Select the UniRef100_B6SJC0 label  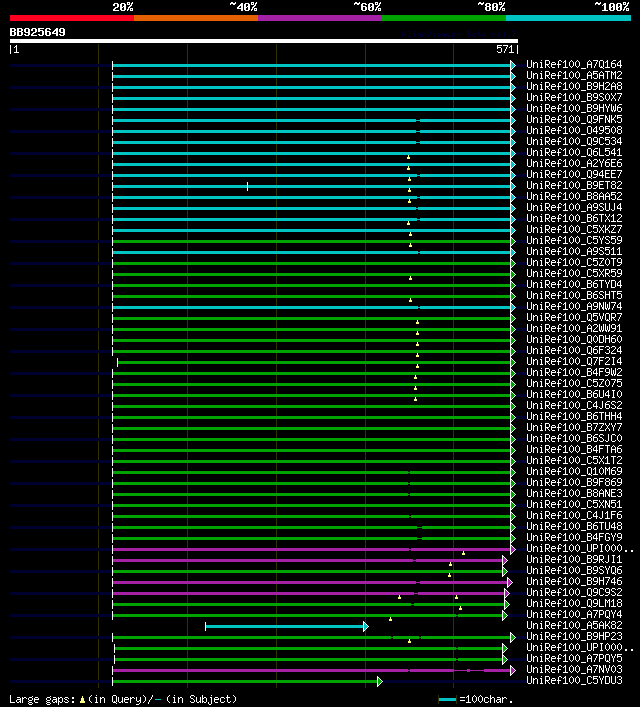pyautogui.click(x=574, y=439)
